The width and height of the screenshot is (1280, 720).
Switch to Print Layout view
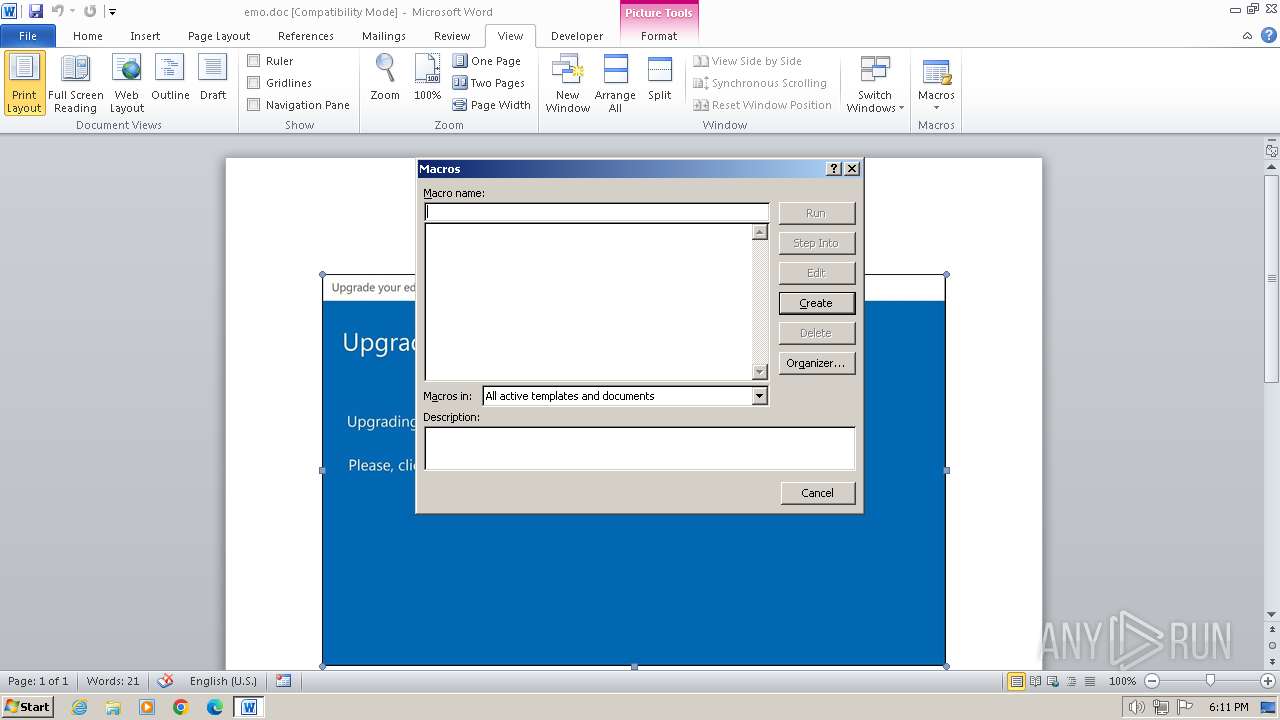[24, 84]
